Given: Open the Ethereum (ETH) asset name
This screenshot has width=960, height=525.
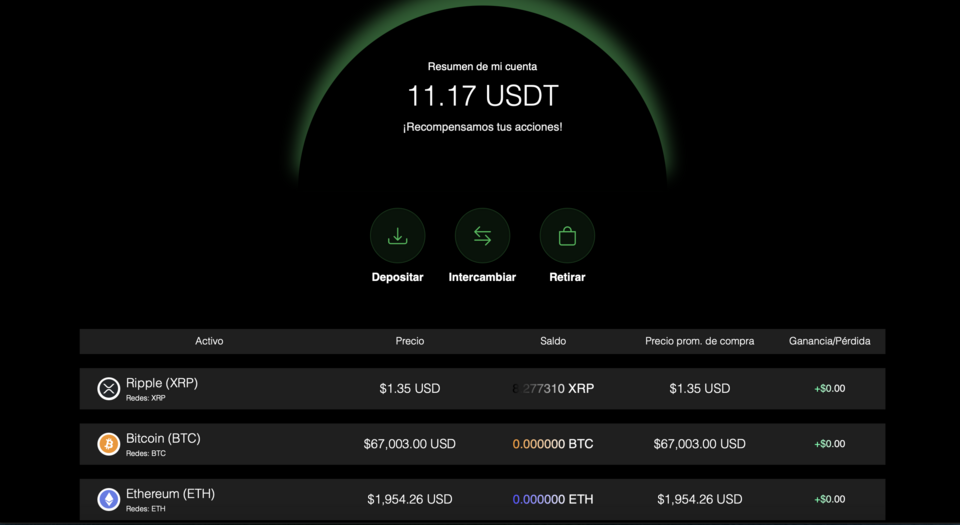Looking at the screenshot, I should click(170, 493).
